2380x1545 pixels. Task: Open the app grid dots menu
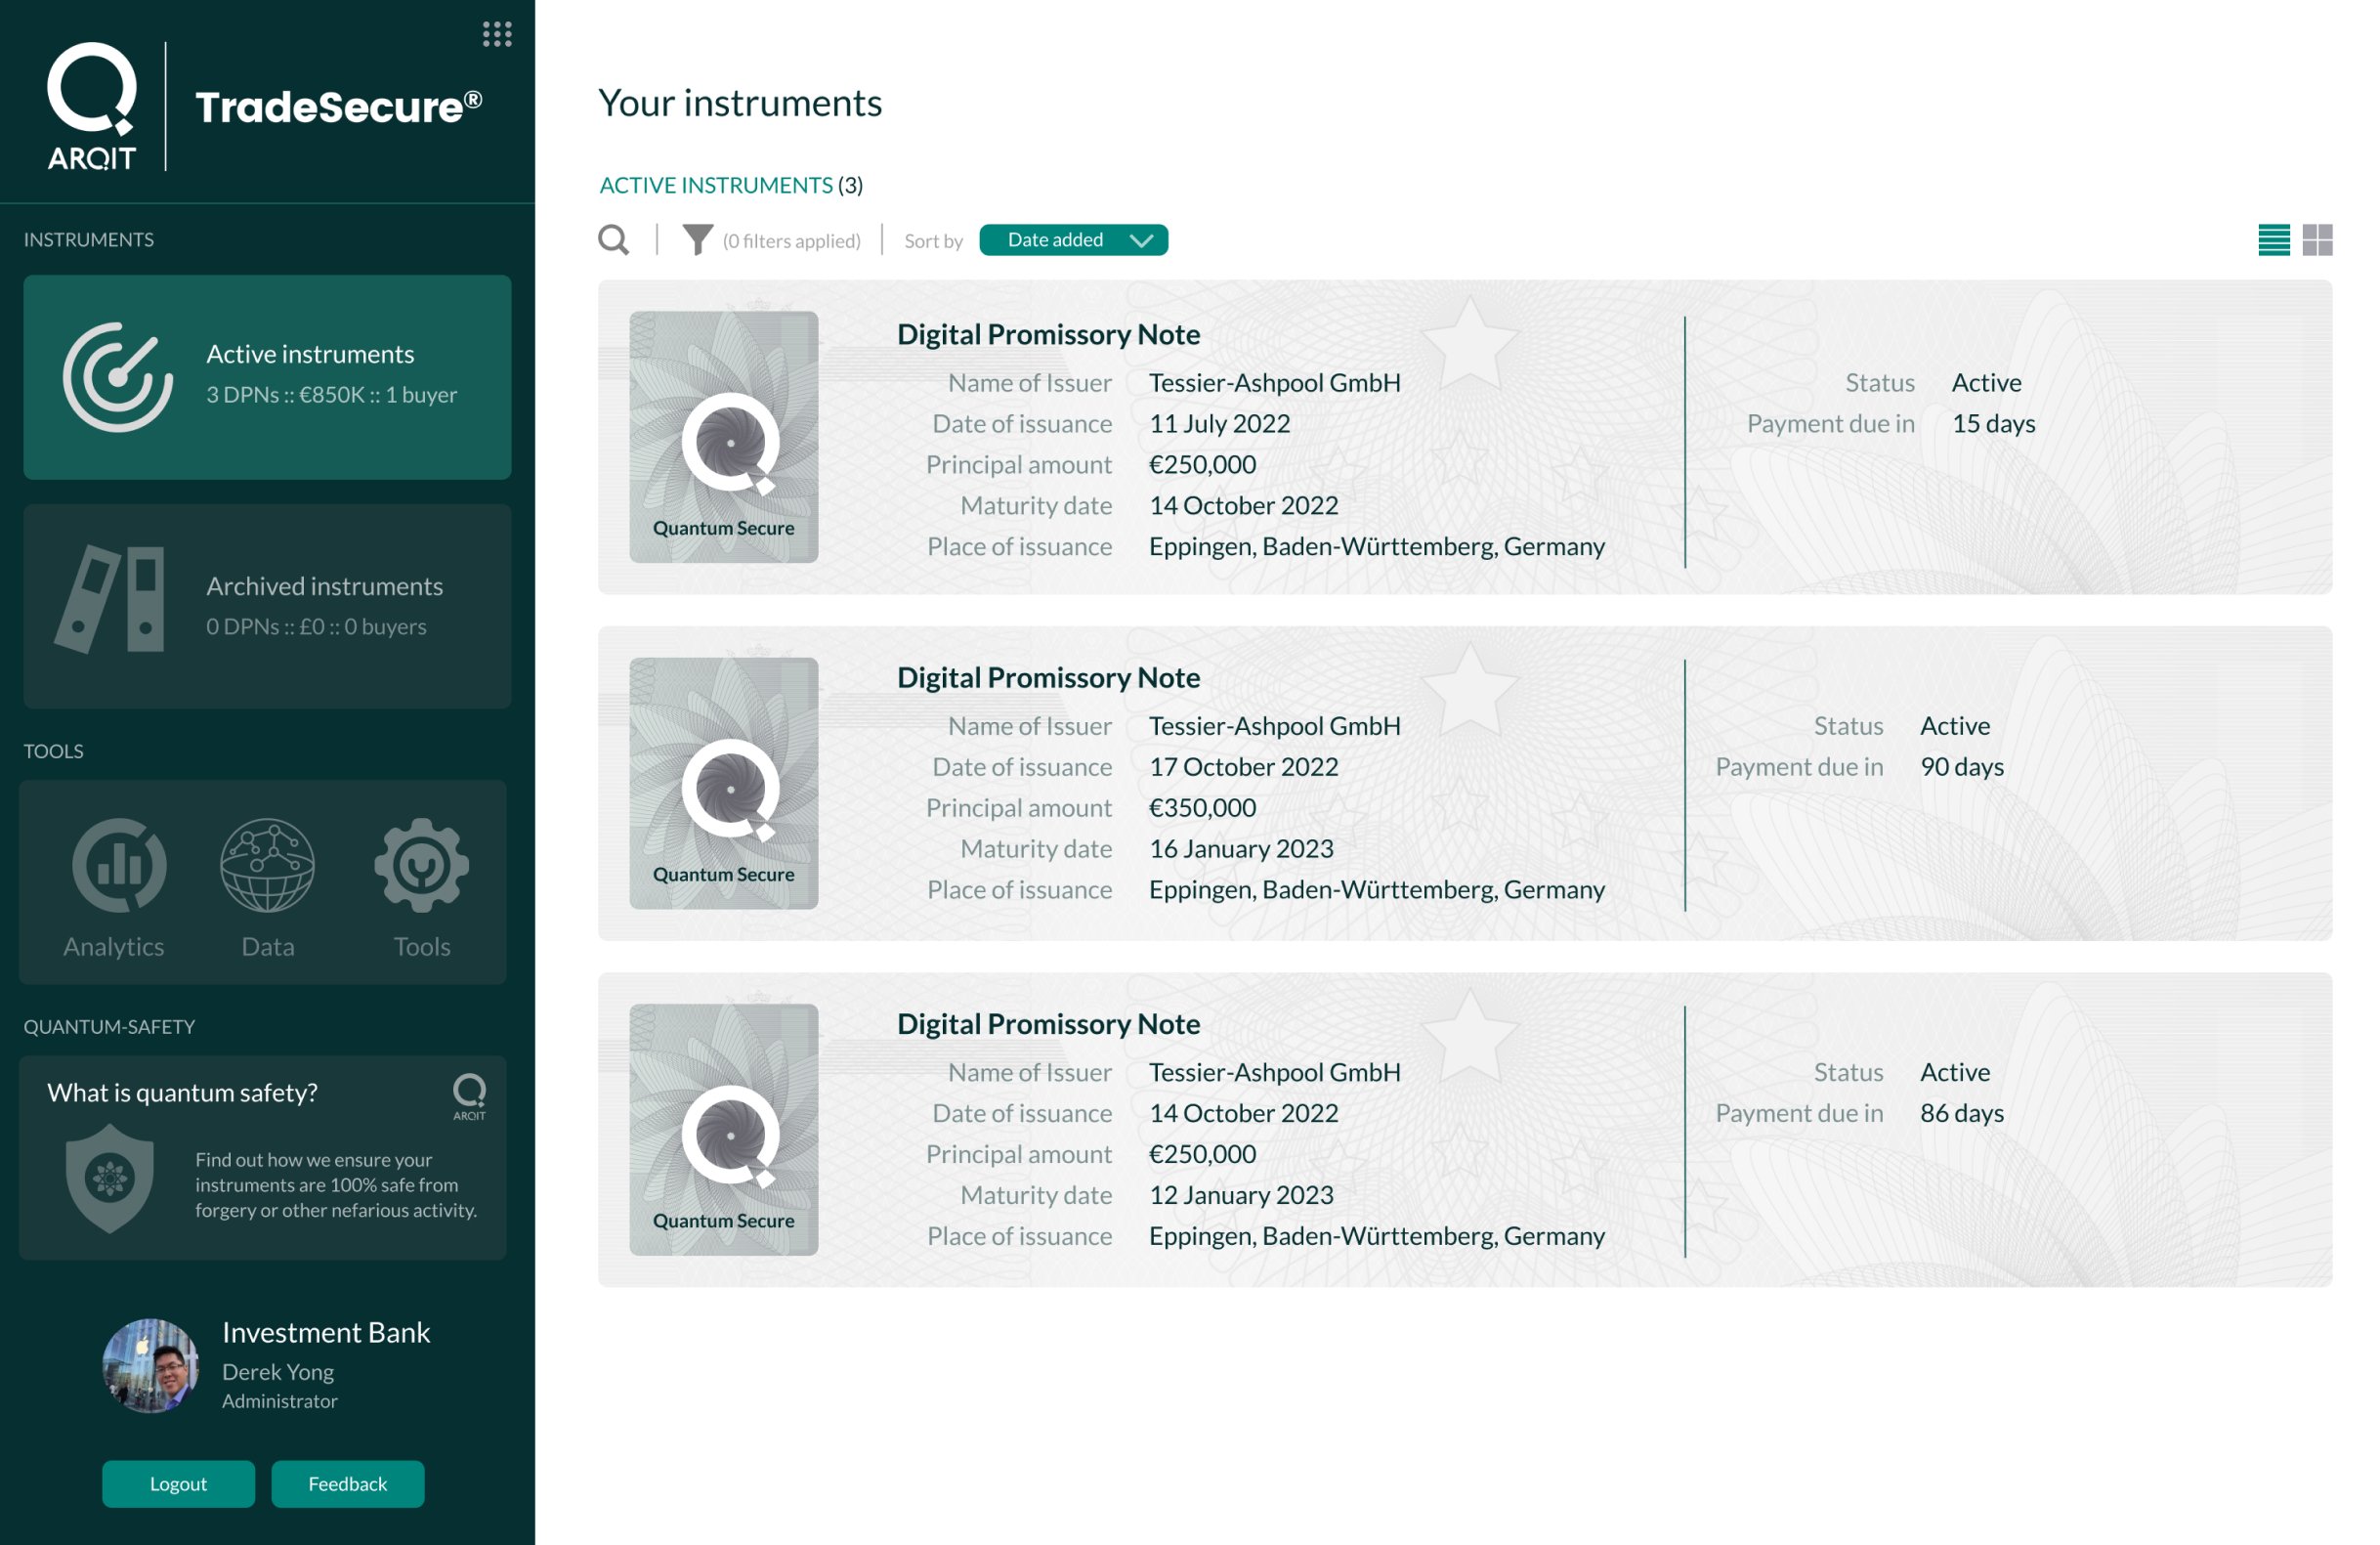point(497,35)
